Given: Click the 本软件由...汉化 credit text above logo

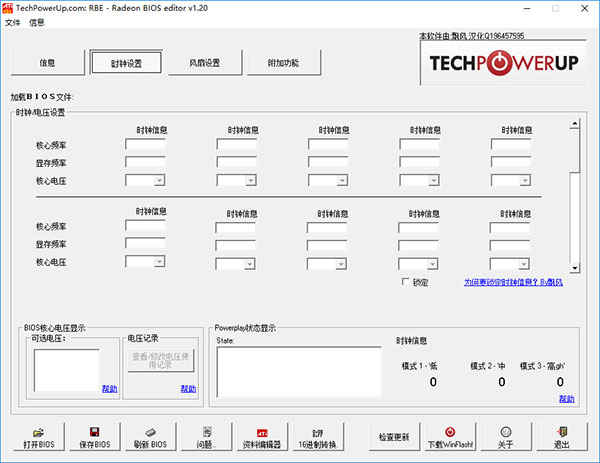Looking at the screenshot, I should pyautogui.click(x=472, y=36).
